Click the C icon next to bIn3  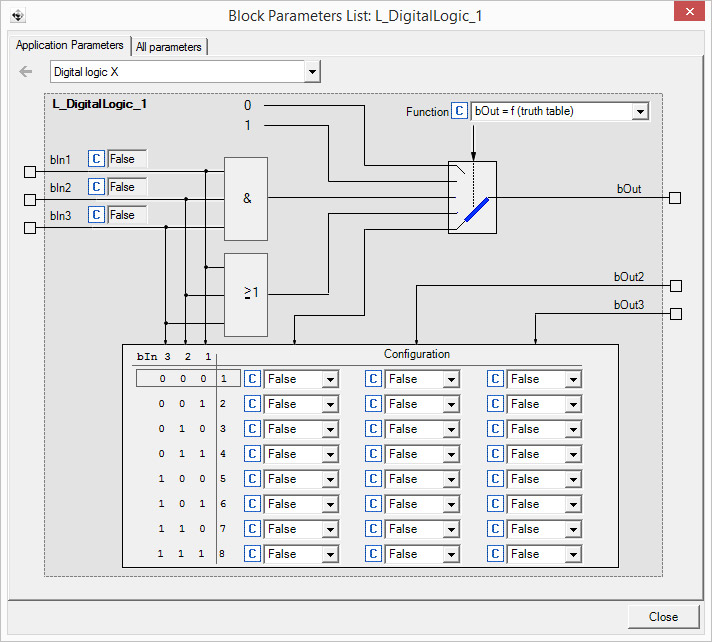(96, 215)
